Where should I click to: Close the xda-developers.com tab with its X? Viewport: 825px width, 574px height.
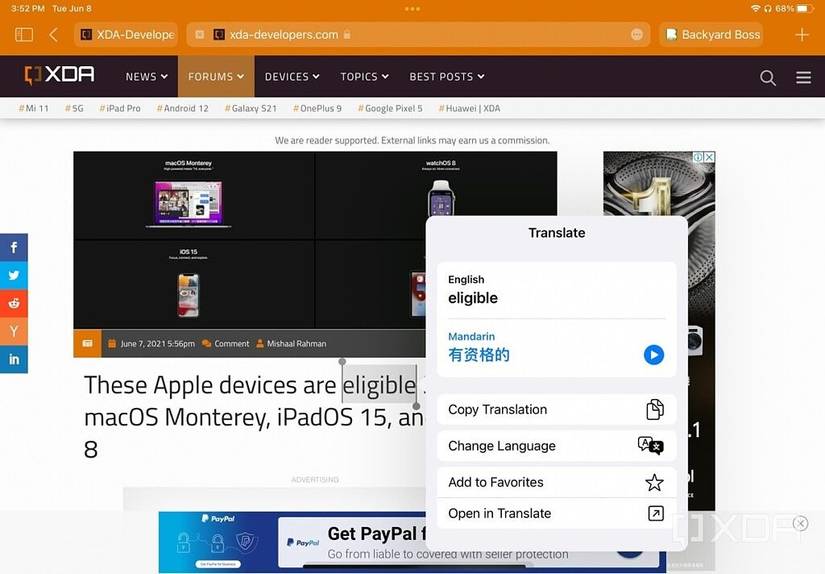[199, 35]
